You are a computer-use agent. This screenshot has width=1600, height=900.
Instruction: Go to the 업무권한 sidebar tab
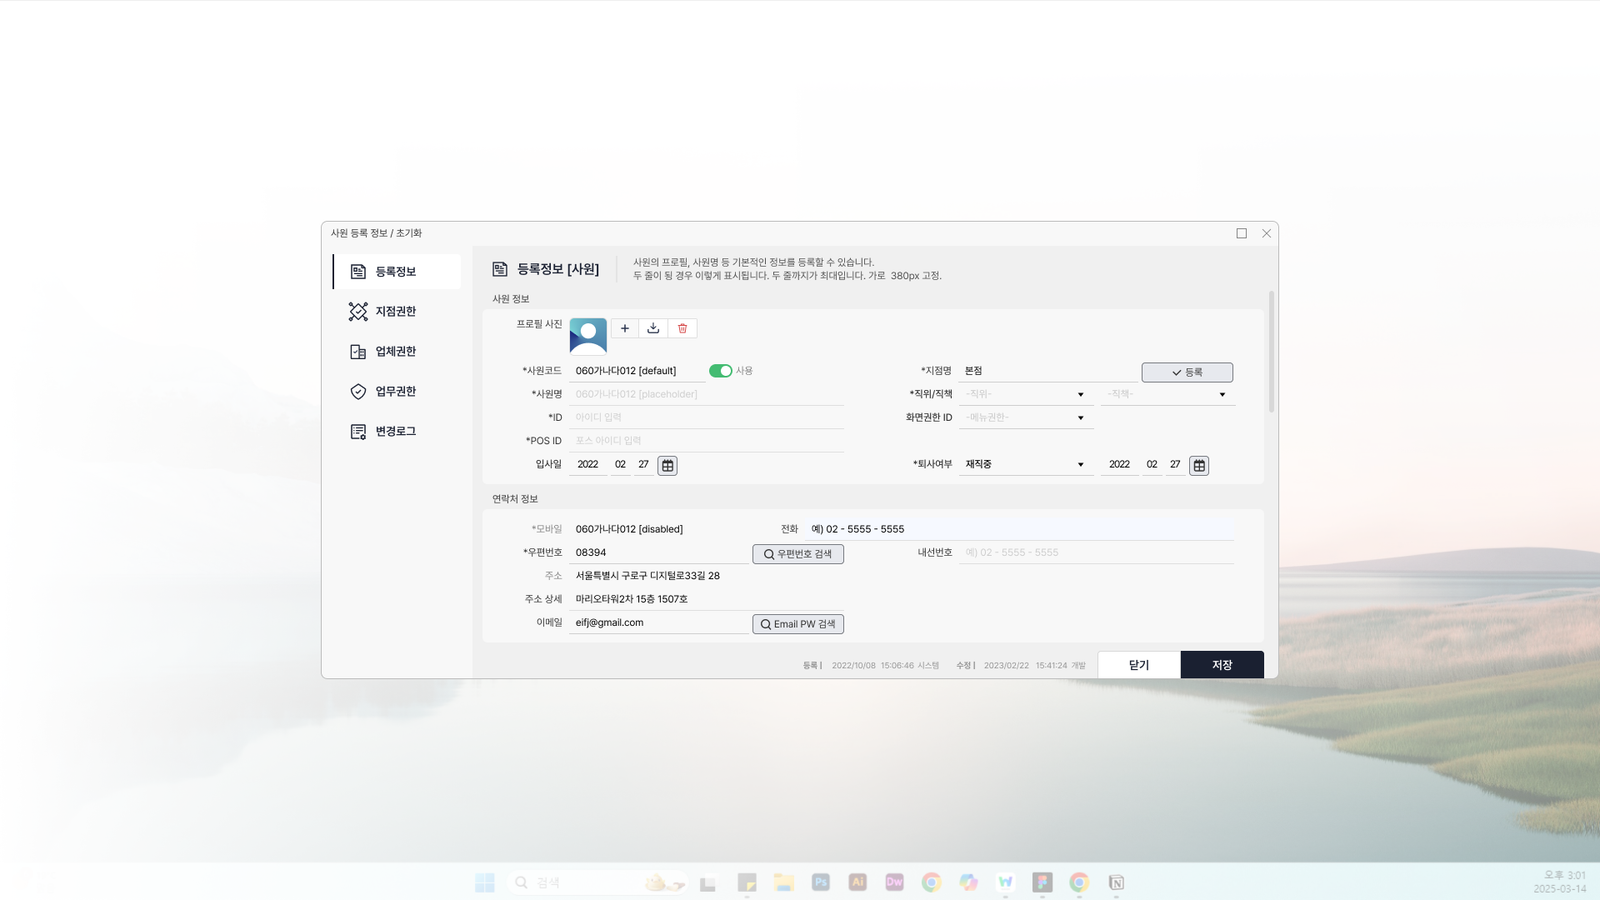[x=397, y=392]
